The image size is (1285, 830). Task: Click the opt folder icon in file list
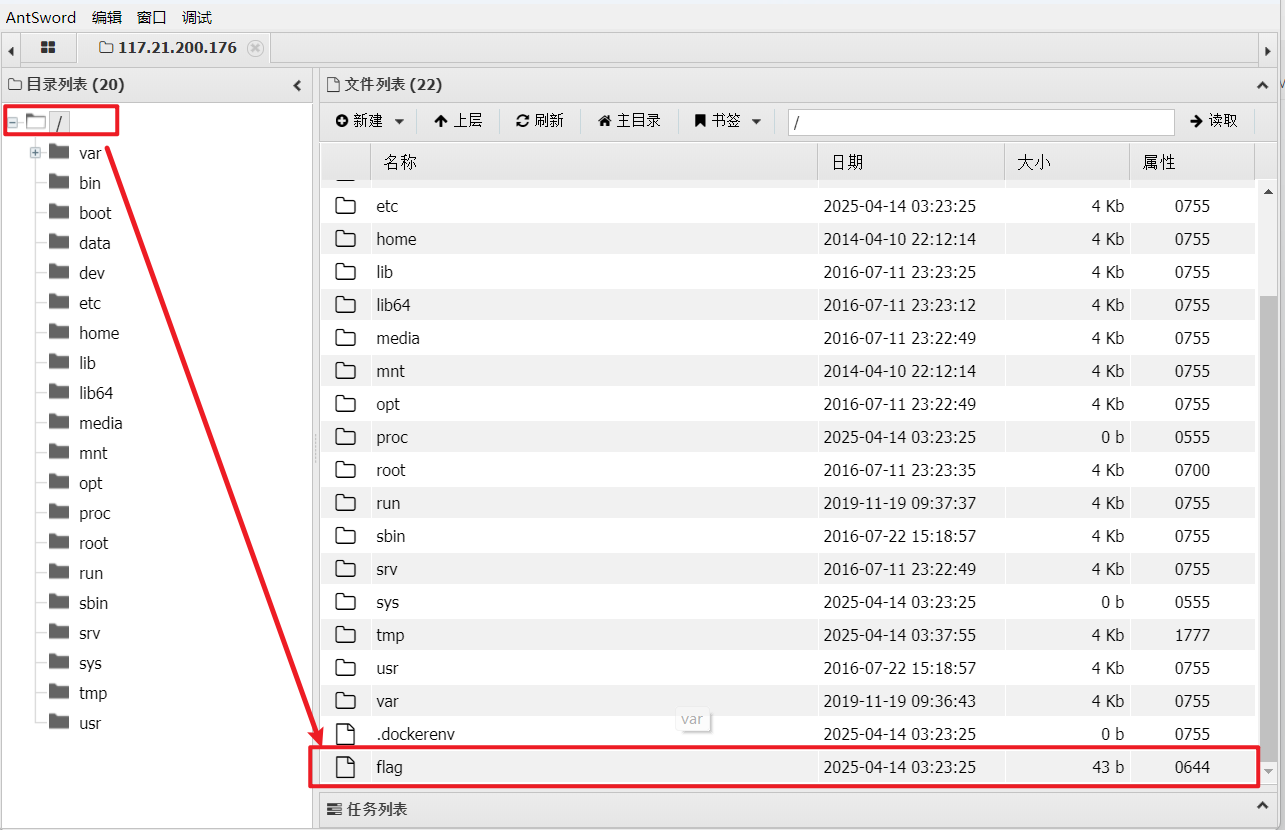345,403
